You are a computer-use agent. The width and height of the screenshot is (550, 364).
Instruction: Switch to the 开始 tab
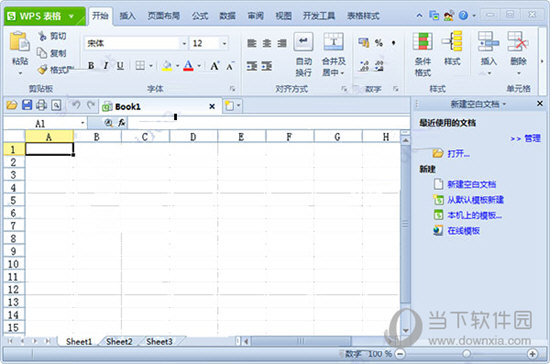point(100,16)
